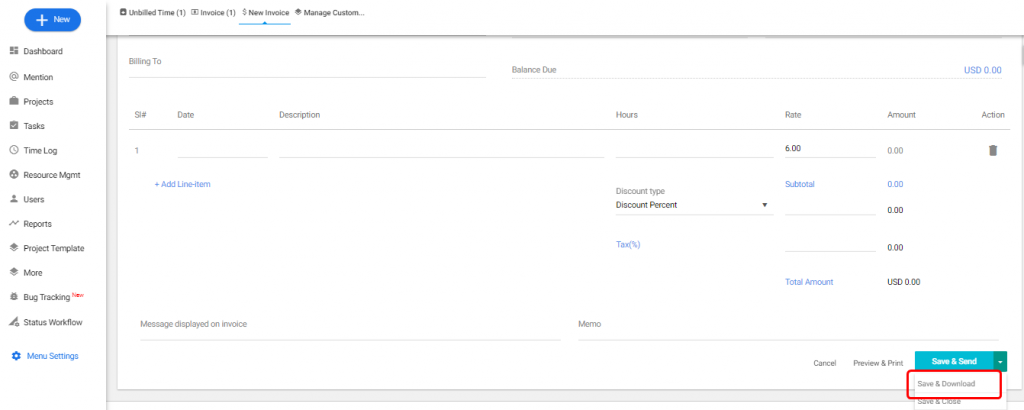Click the Billing To field

307,65
